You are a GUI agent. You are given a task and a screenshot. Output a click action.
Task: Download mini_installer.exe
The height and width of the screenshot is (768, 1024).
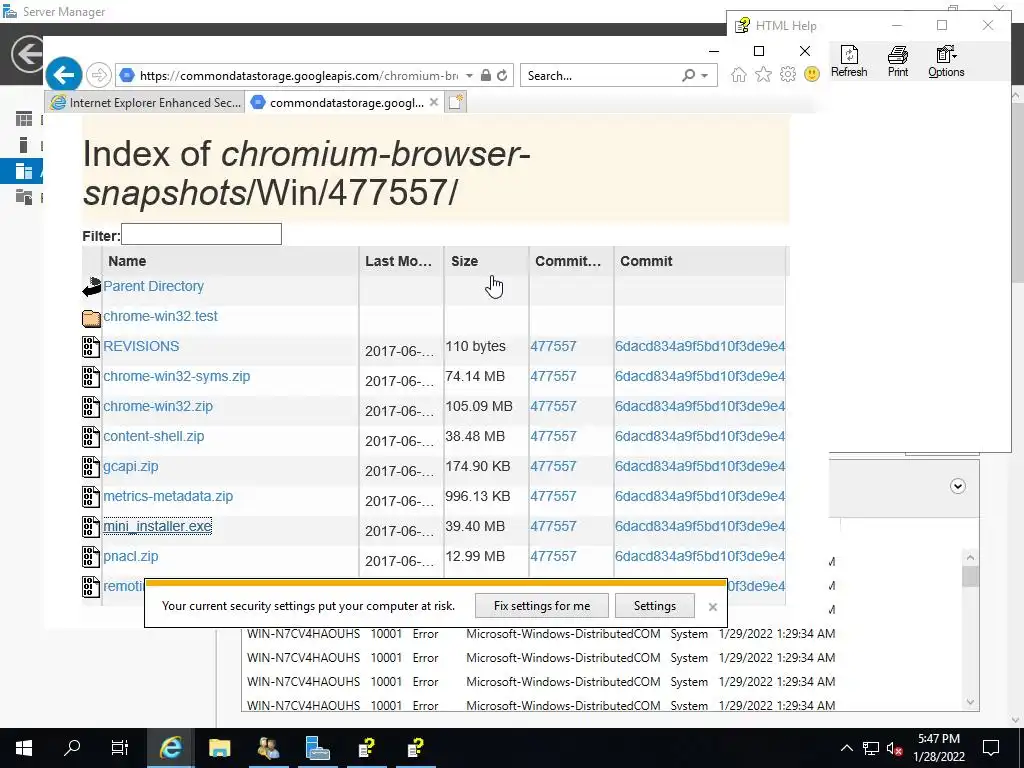pyautogui.click(x=157, y=526)
